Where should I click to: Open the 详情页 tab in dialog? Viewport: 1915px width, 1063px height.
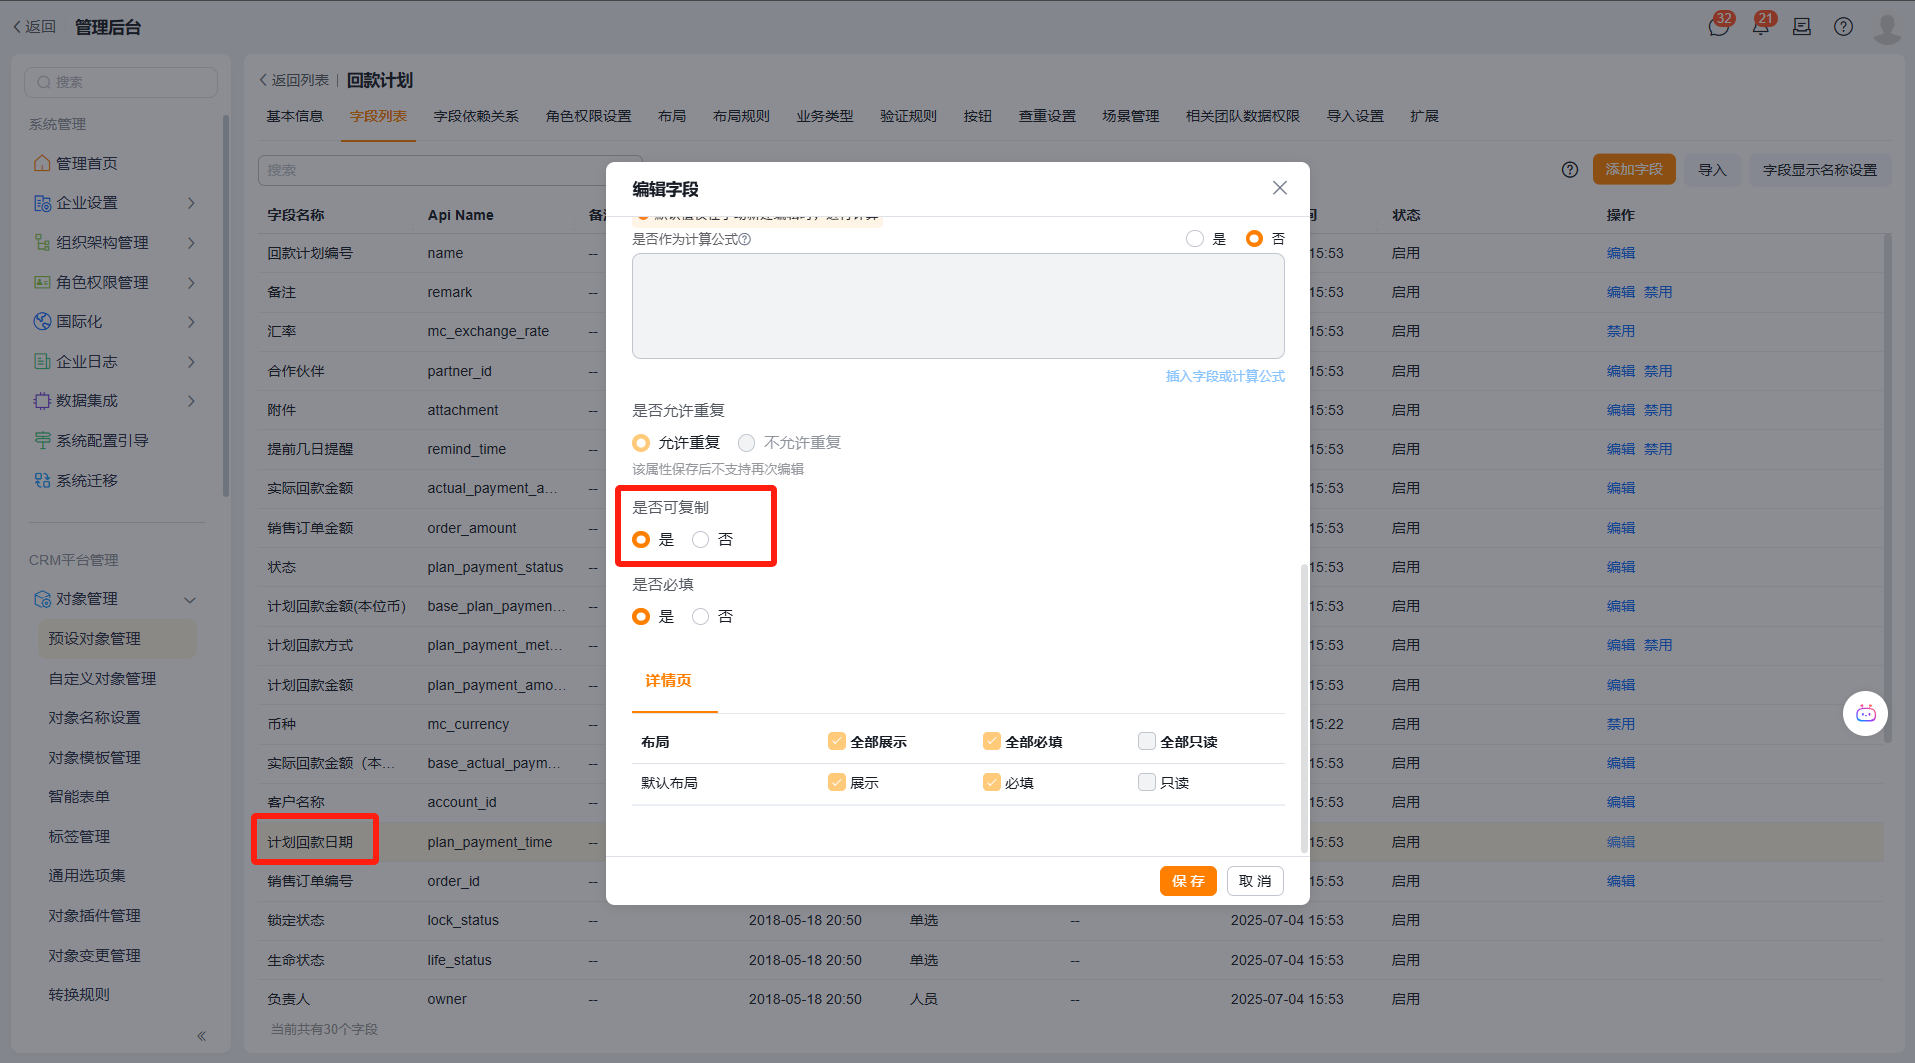668,681
